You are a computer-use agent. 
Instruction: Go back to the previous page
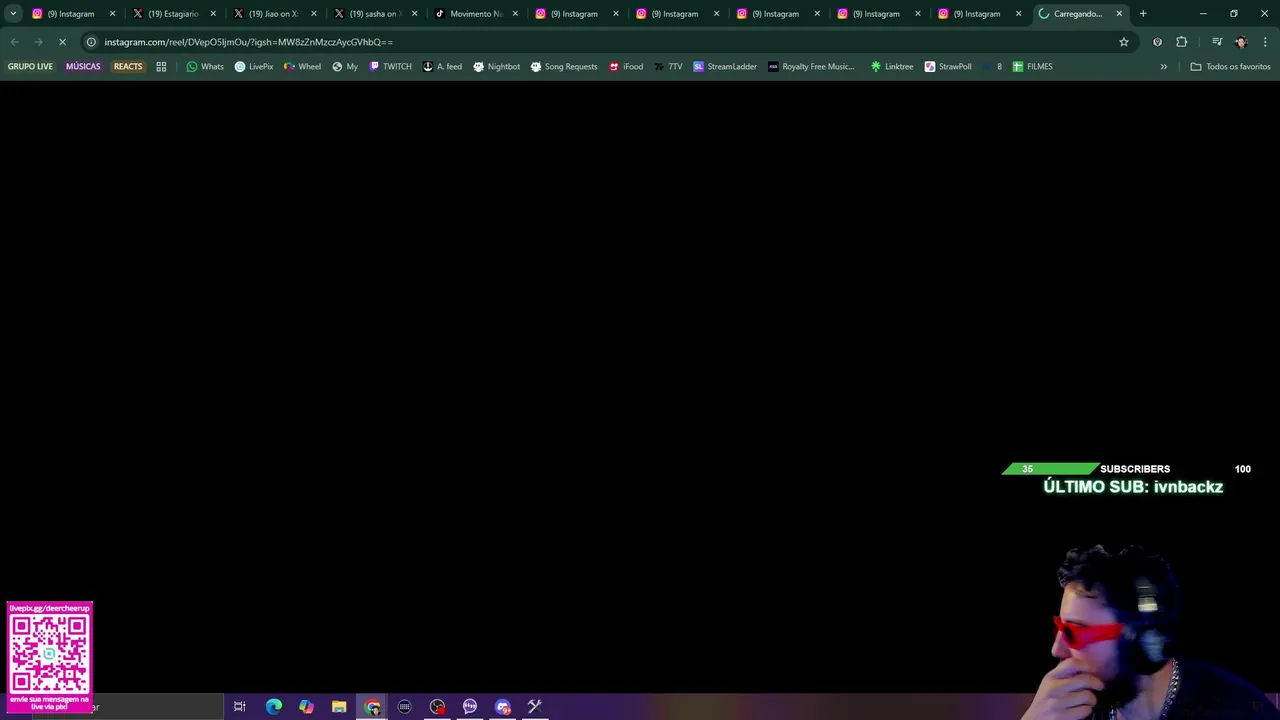(x=14, y=42)
